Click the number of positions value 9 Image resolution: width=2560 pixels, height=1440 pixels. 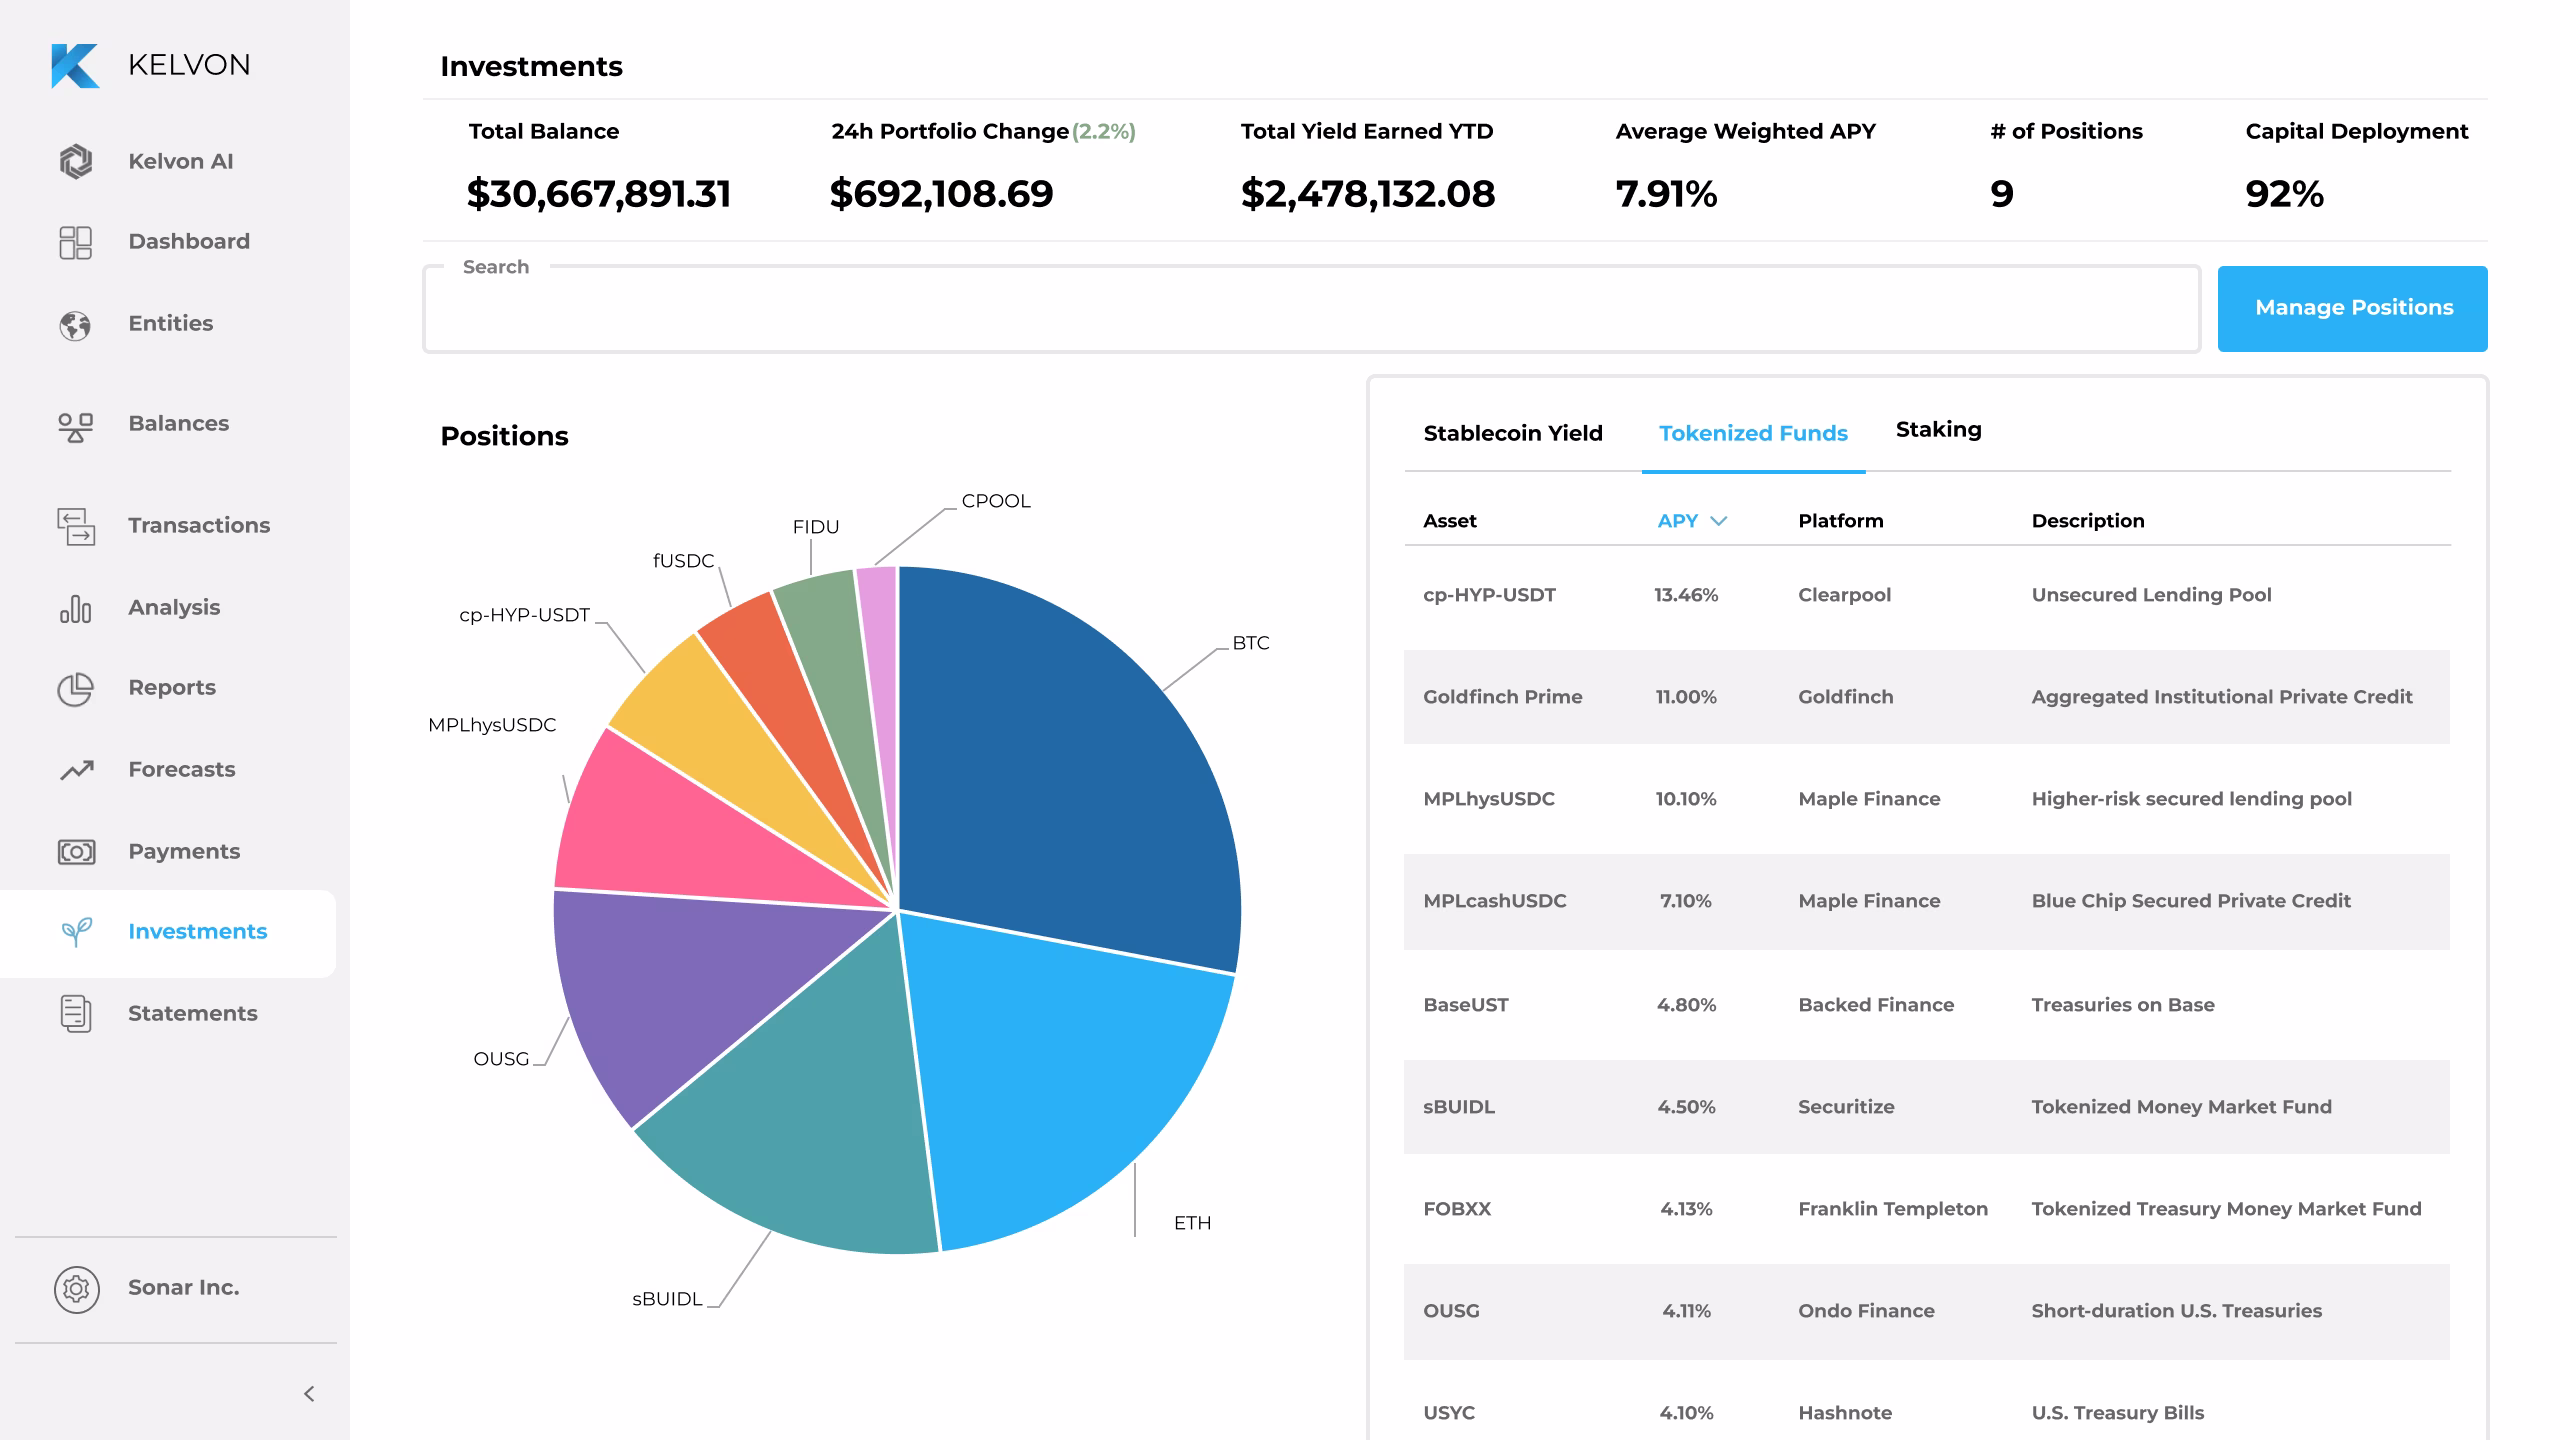coord(2001,193)
